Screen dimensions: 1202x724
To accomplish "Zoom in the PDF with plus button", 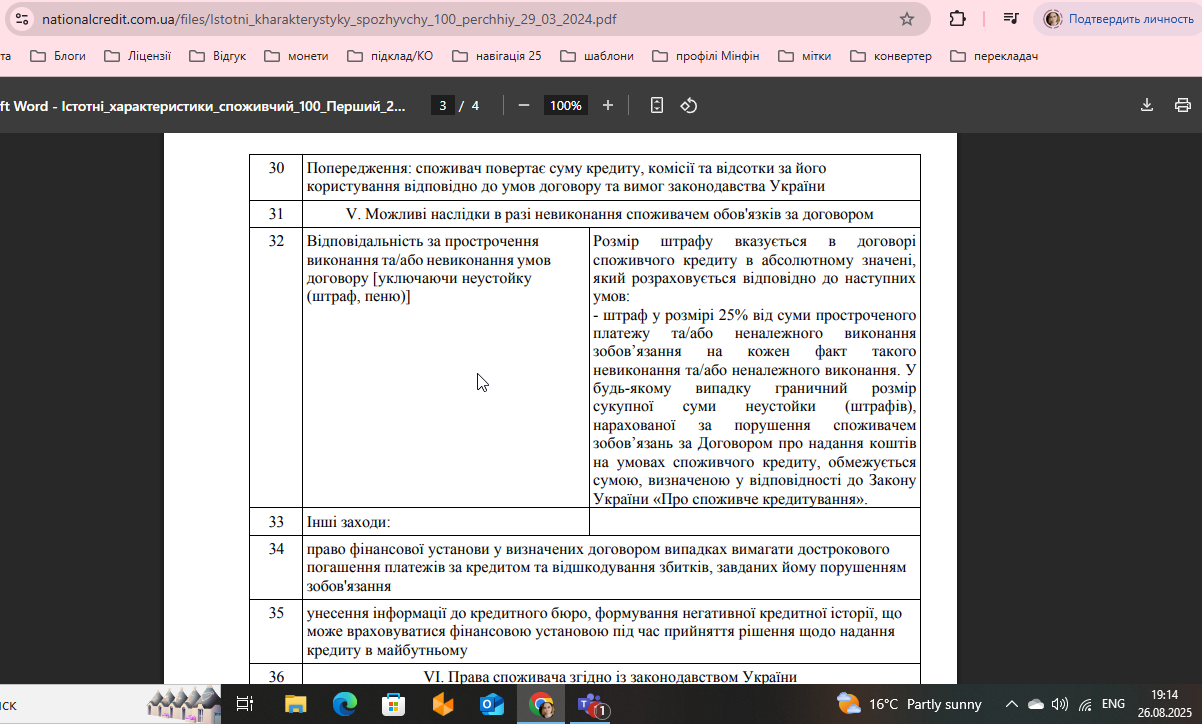I will coord(607,105).
